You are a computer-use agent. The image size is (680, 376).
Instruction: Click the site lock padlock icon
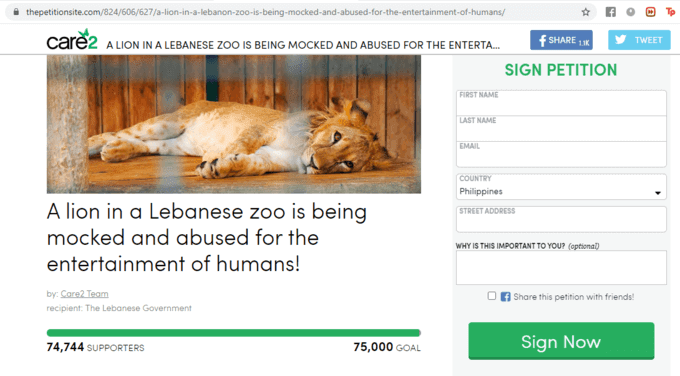(16, 12)
